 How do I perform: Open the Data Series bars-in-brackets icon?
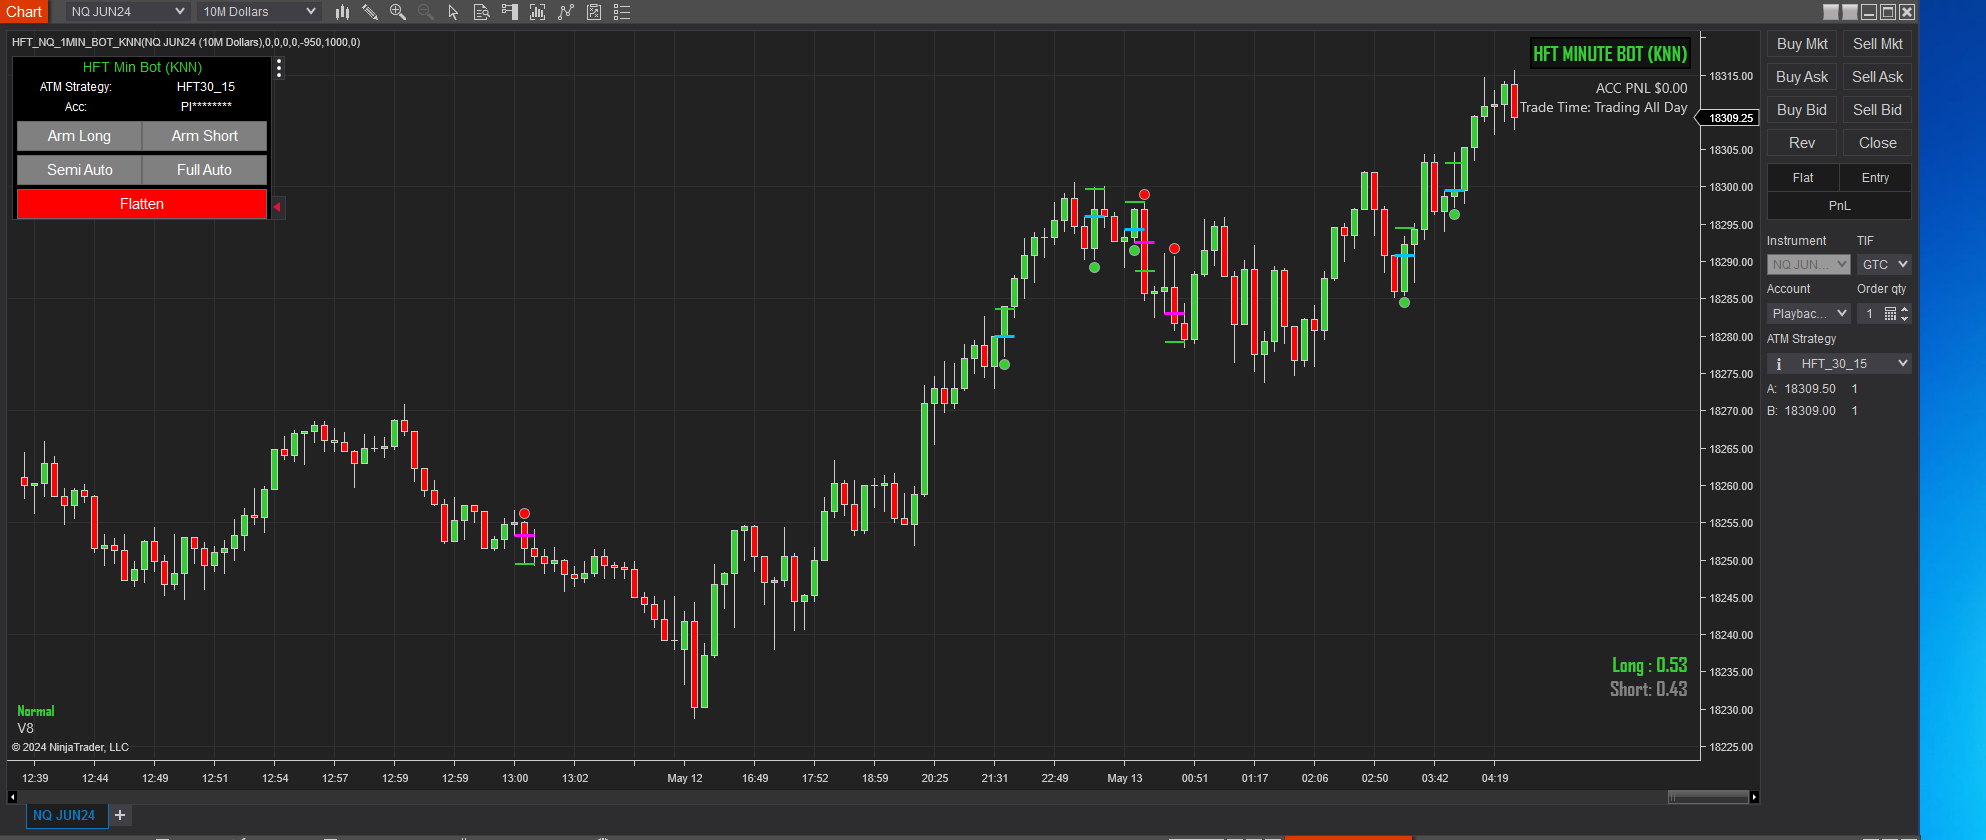coord(538,12)
